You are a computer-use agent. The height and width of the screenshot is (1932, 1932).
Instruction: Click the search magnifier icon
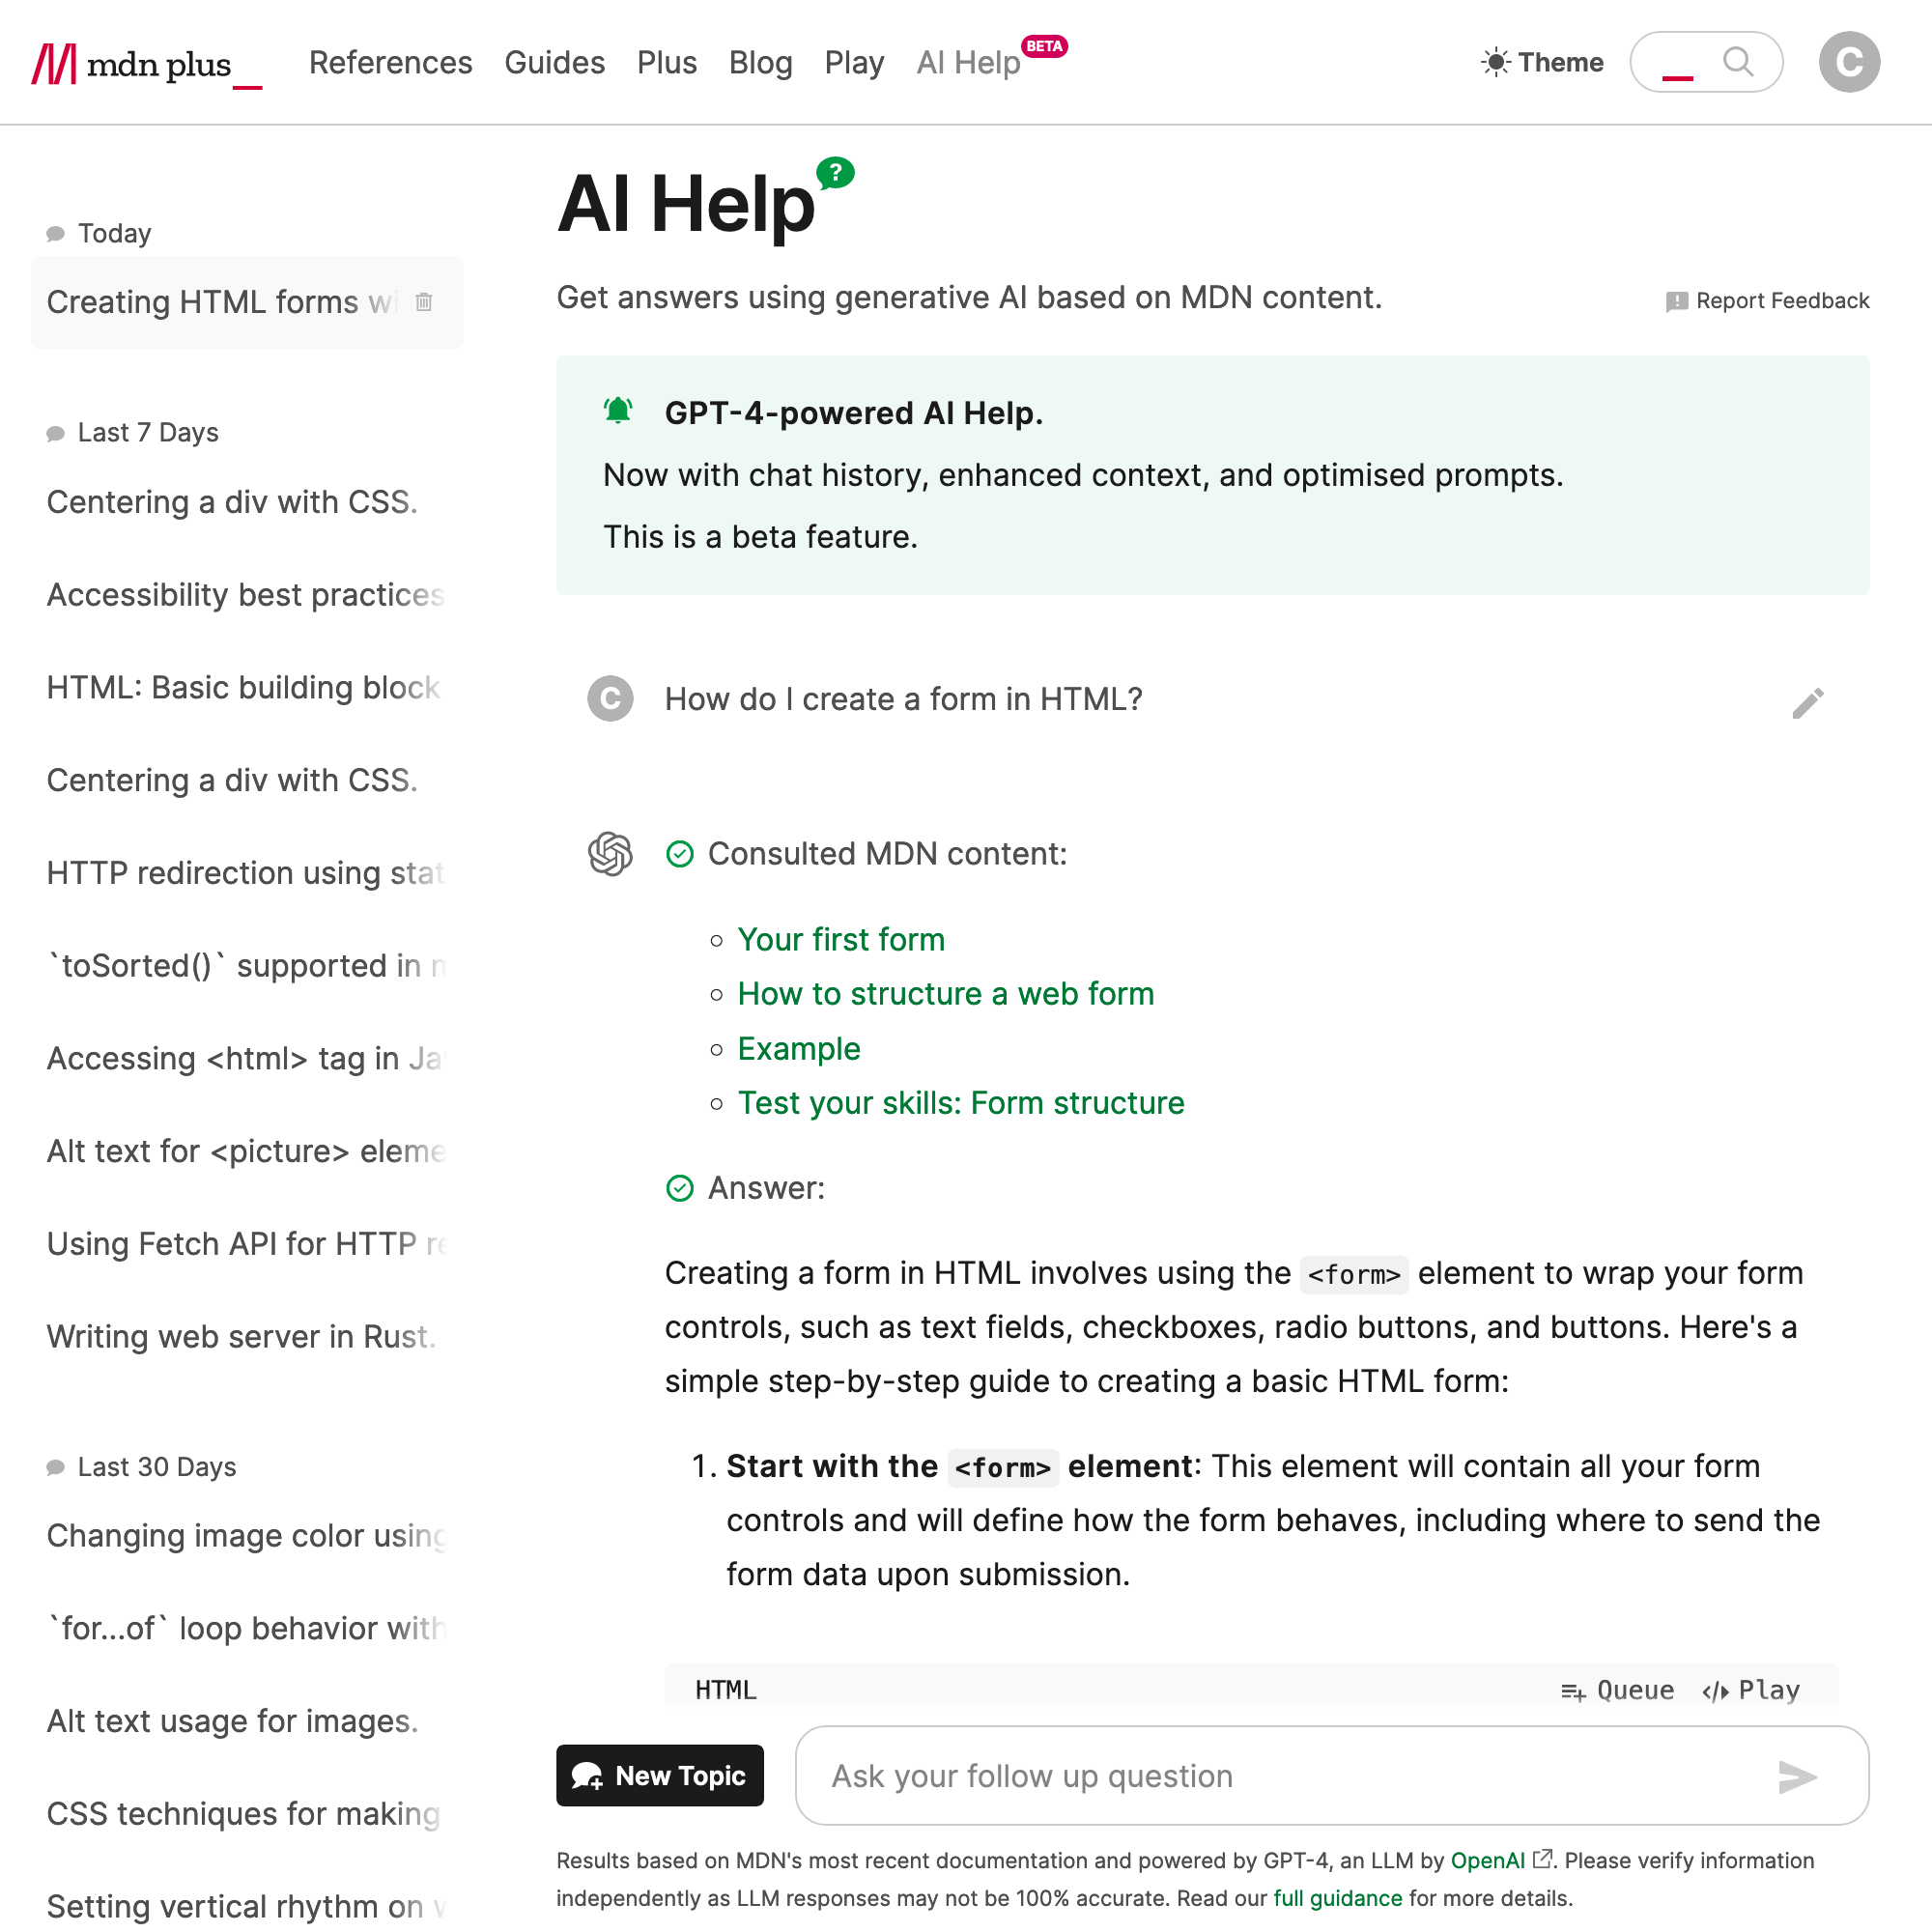click(1738, 62)
